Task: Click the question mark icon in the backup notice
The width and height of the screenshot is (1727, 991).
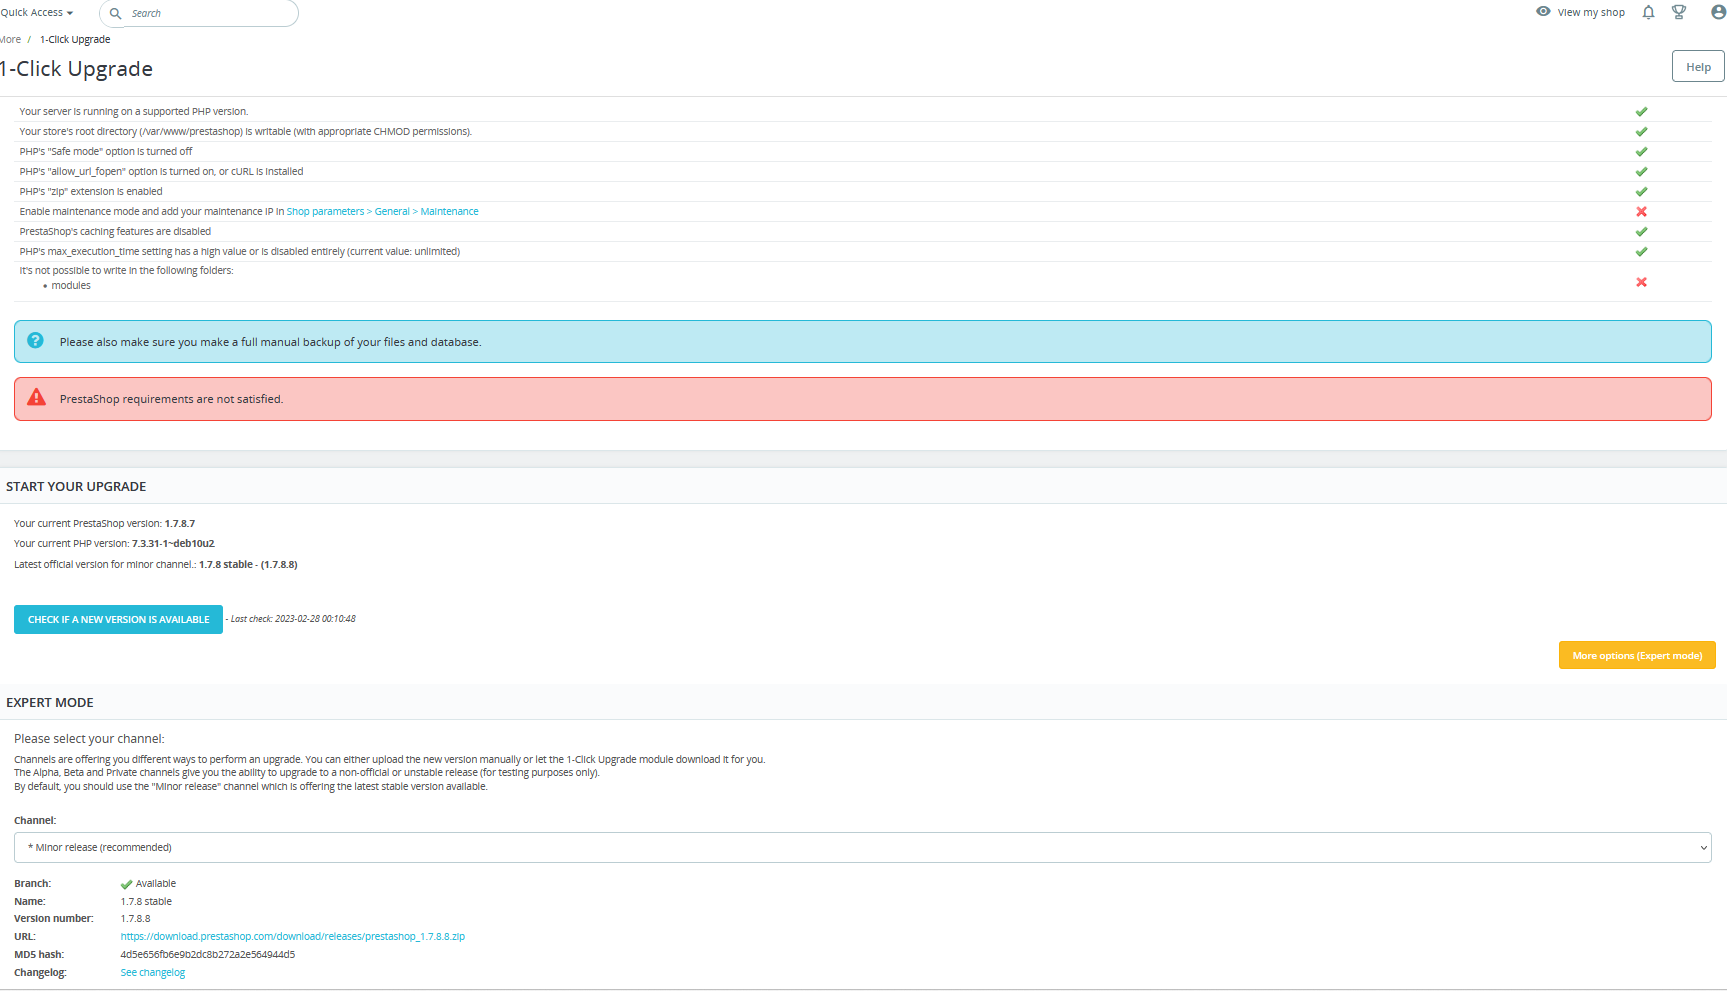Action: 35,340
